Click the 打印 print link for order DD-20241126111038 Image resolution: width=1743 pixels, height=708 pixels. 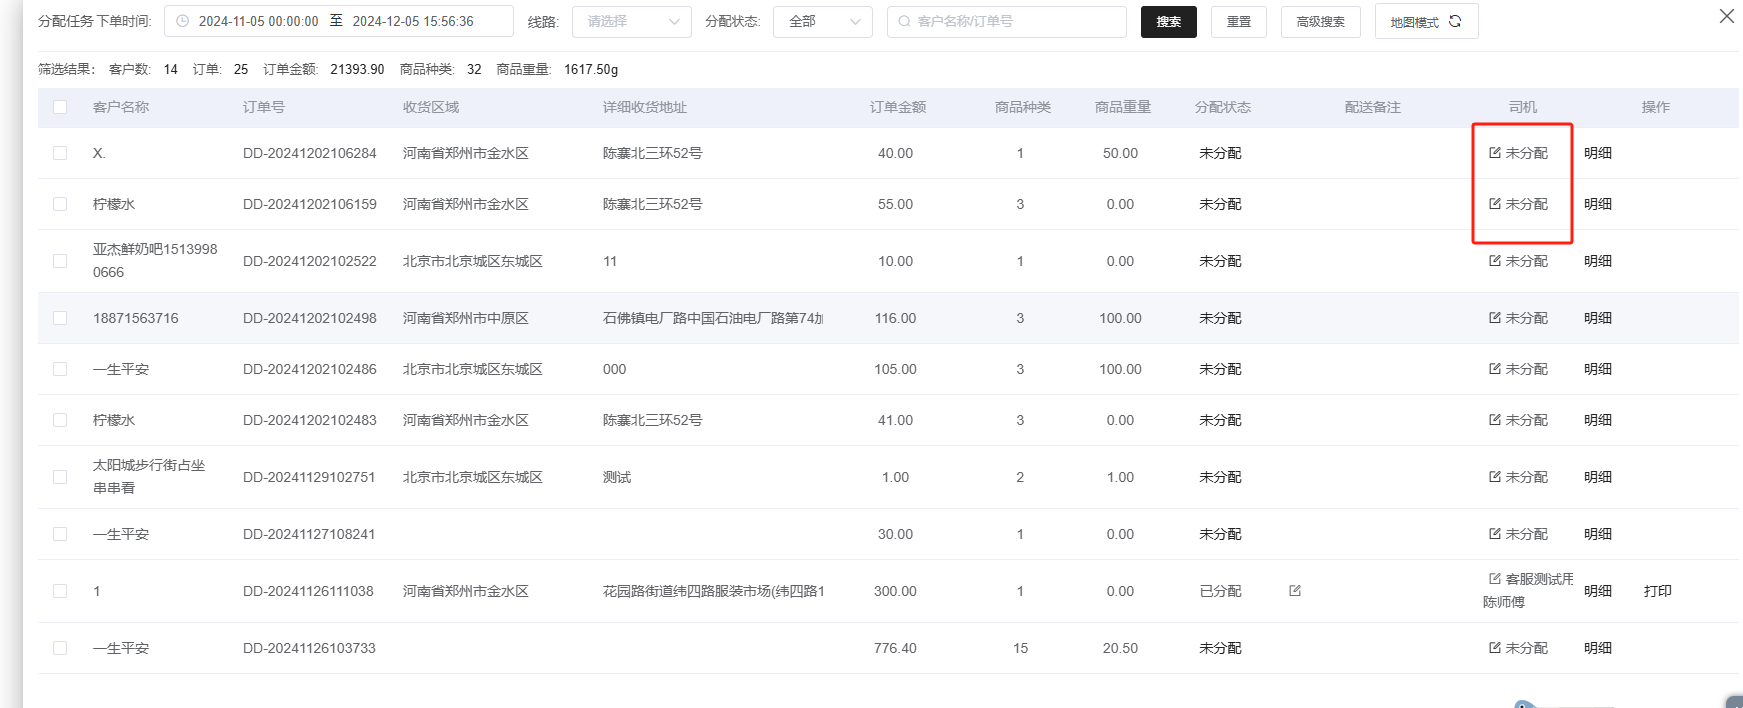click(1657, 591)
